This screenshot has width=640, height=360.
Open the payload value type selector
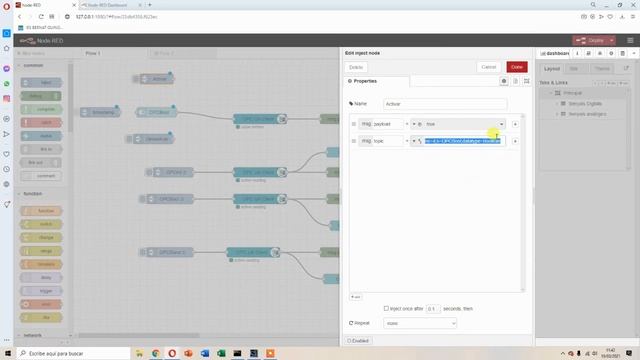point(417,124)
